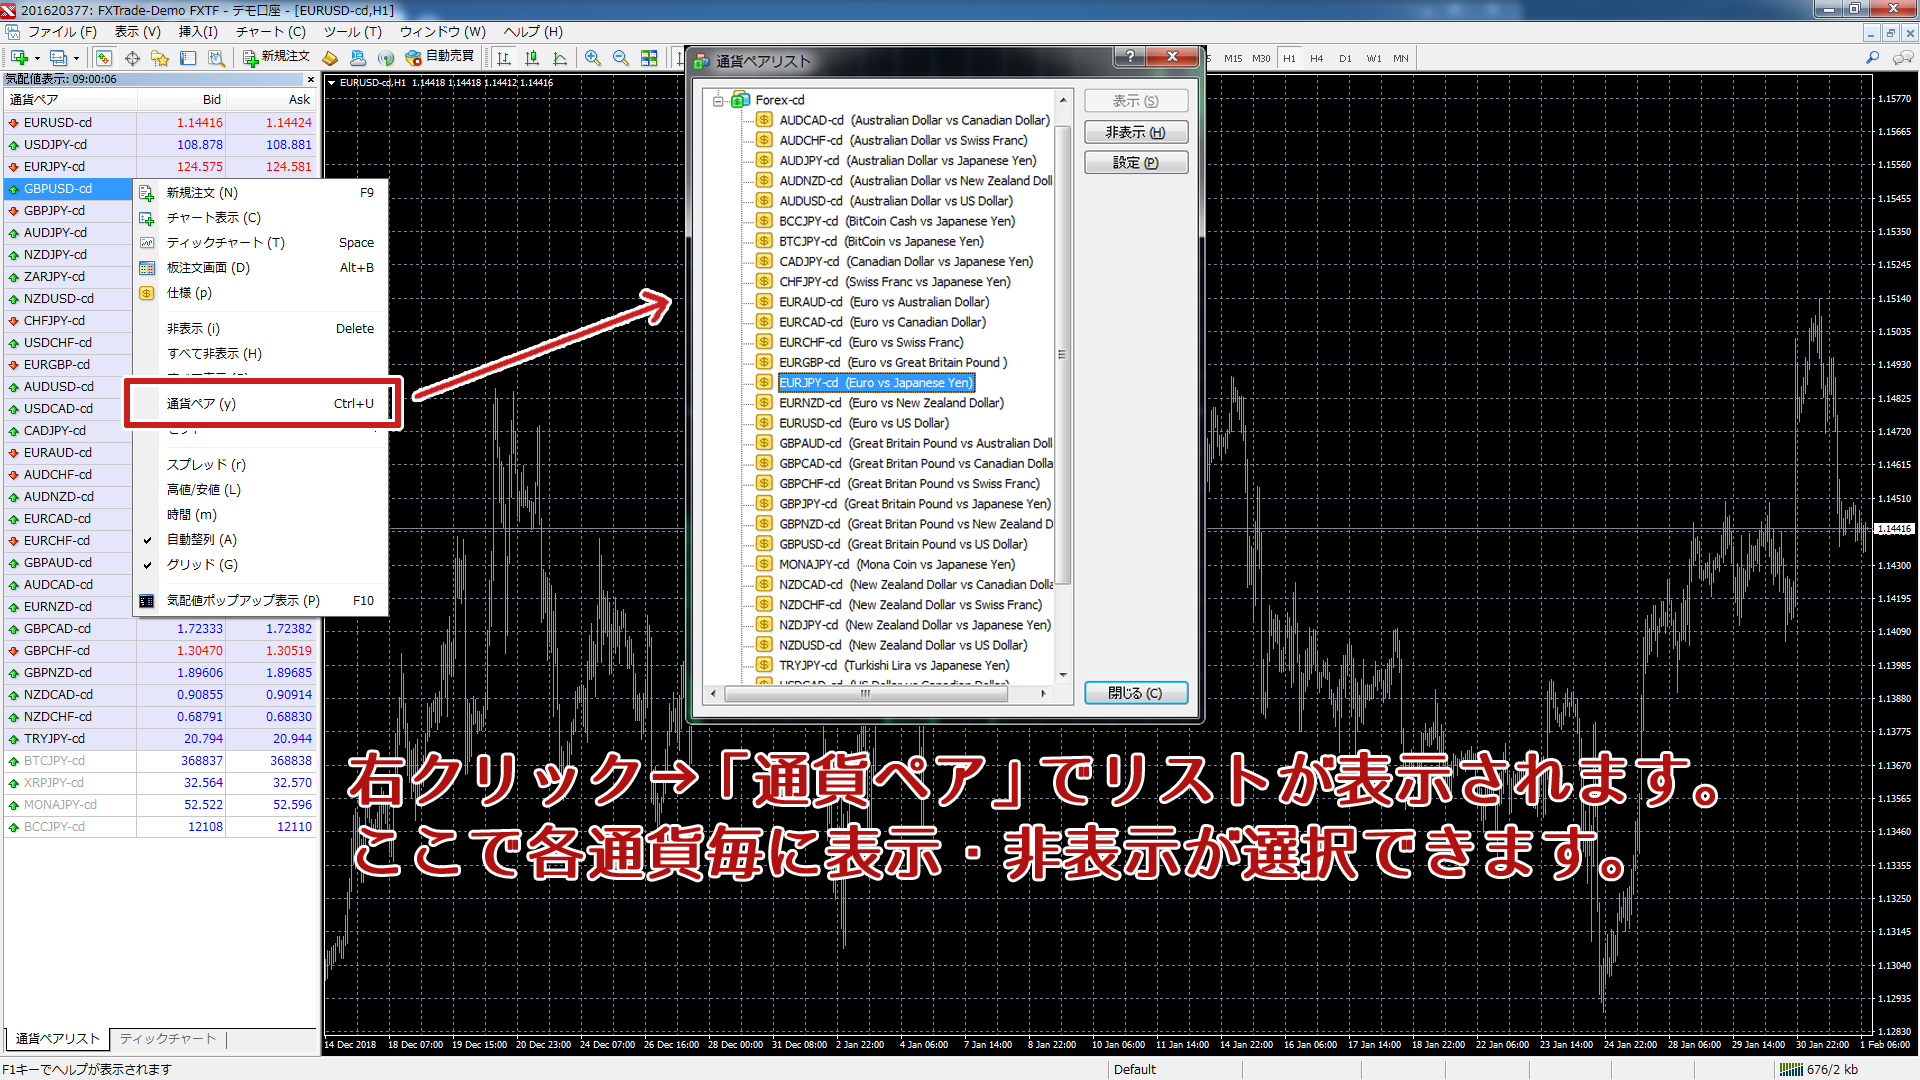
Task: Click the 閉じる button in the dialog
Action: (1135, 692)
